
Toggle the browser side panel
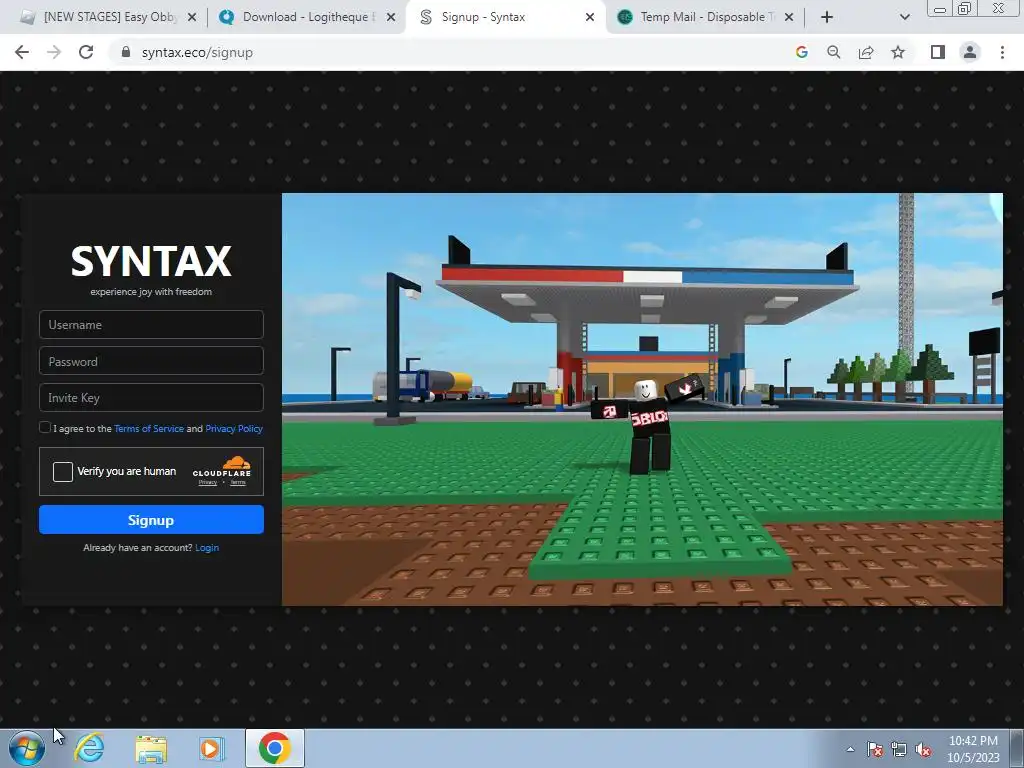point(938,52)
